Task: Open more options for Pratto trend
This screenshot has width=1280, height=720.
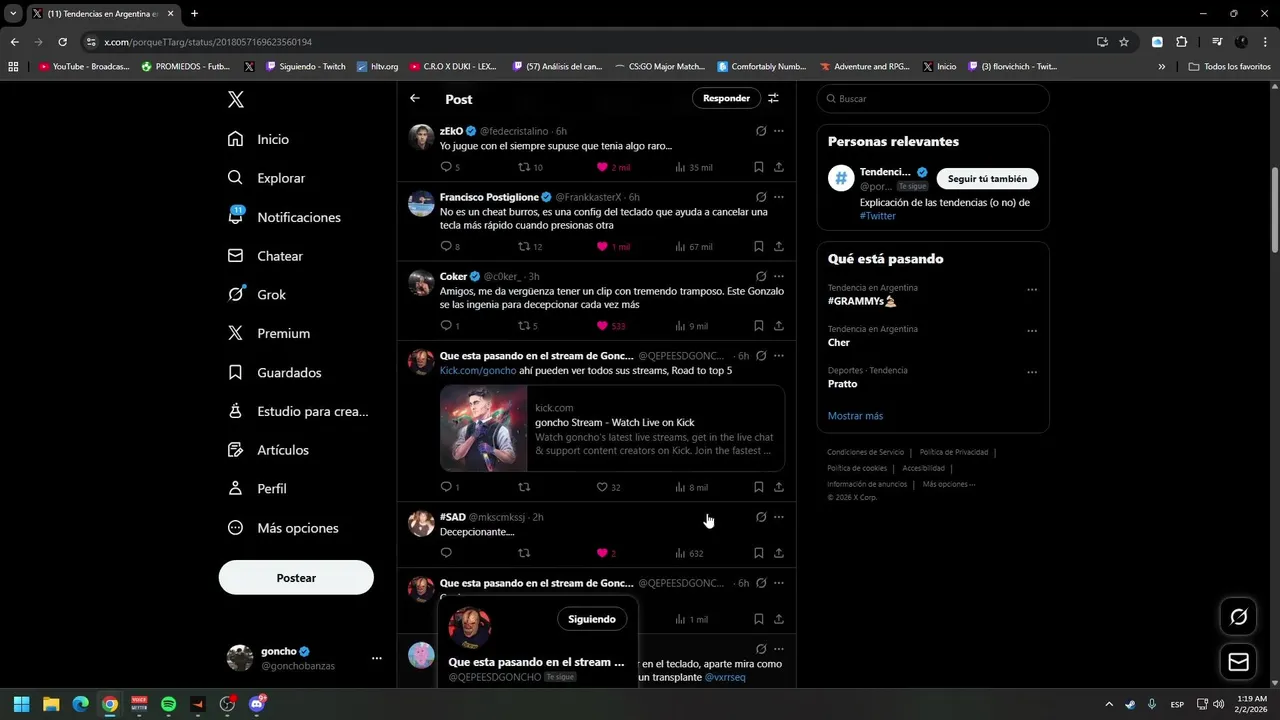Action: (1032, 373)
